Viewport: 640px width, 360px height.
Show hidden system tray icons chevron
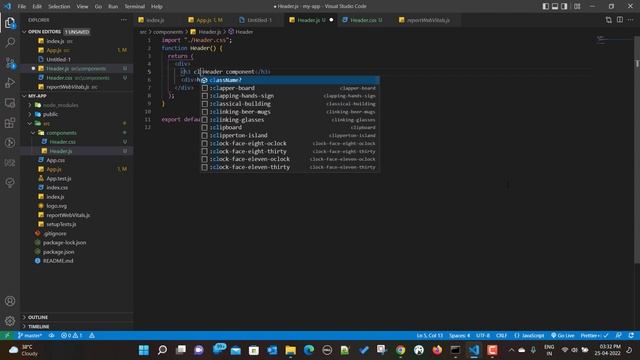coord(511,350)
